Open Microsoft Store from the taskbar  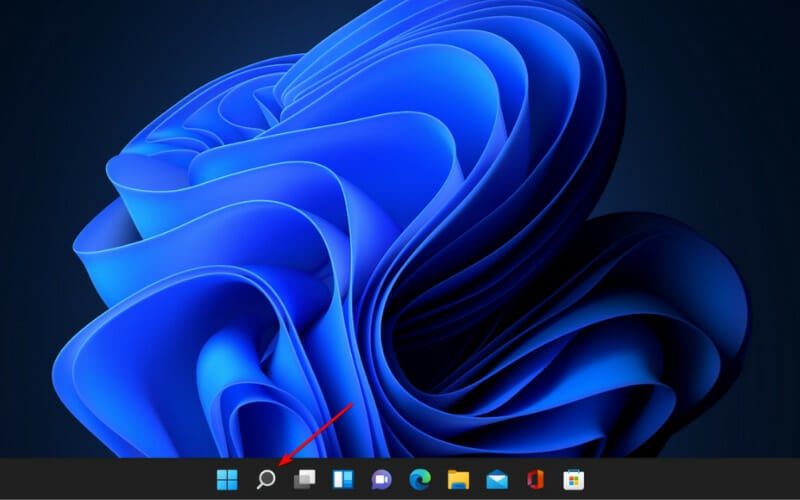point(573,480)
